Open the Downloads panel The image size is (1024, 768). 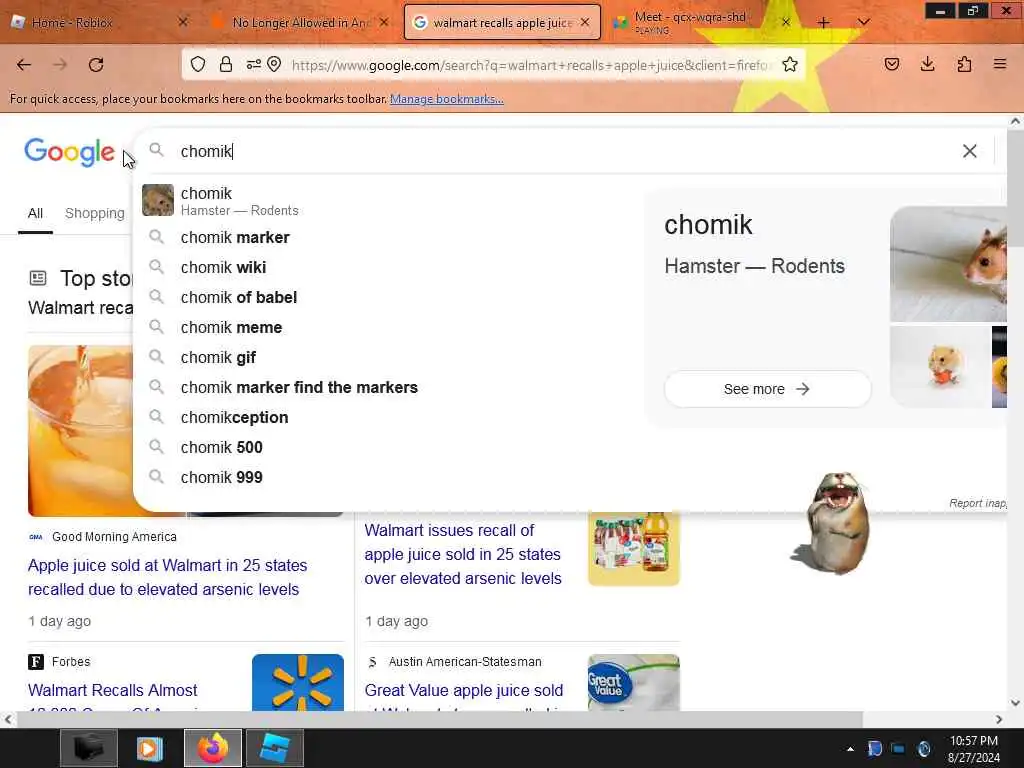click(x=927, y=64)
